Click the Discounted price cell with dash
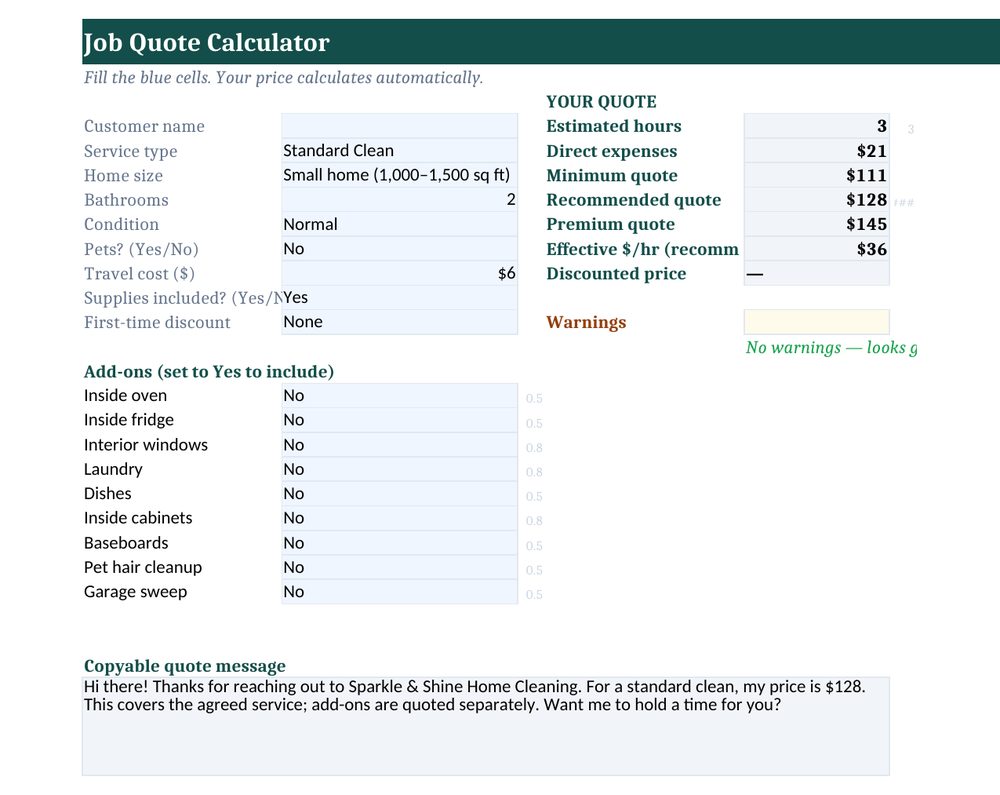The image size is (1000, 795). (x=816, y=274)
